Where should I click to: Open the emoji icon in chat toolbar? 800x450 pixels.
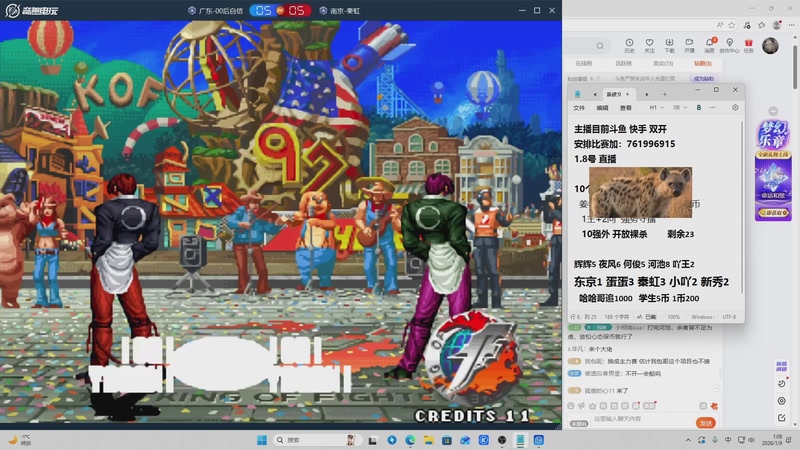[571, 406]
